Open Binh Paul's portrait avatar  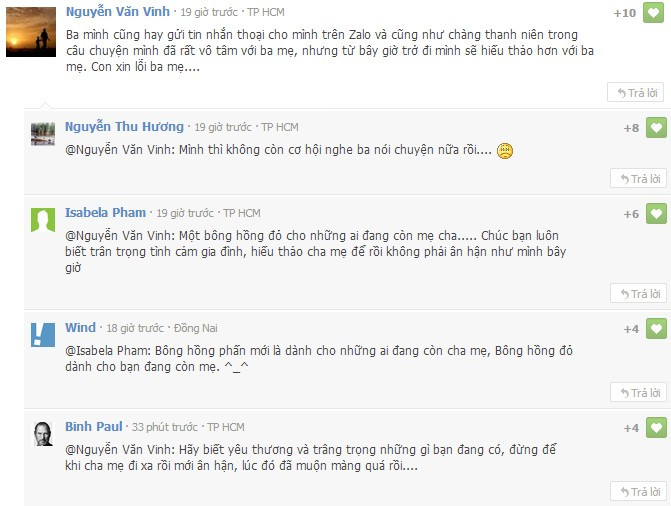click(x=43, y=434)
